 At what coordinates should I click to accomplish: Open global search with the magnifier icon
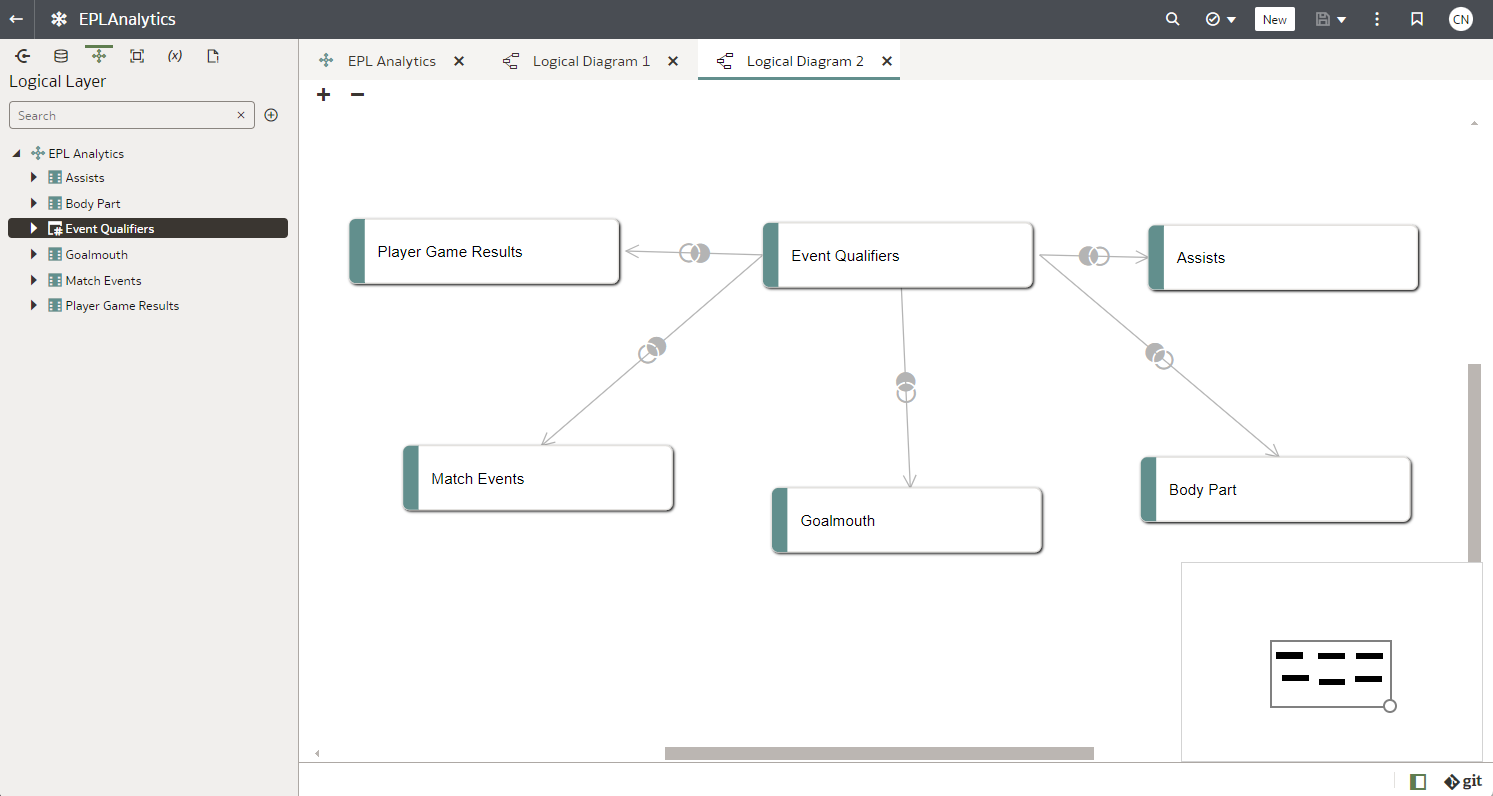pos(1171,19)
